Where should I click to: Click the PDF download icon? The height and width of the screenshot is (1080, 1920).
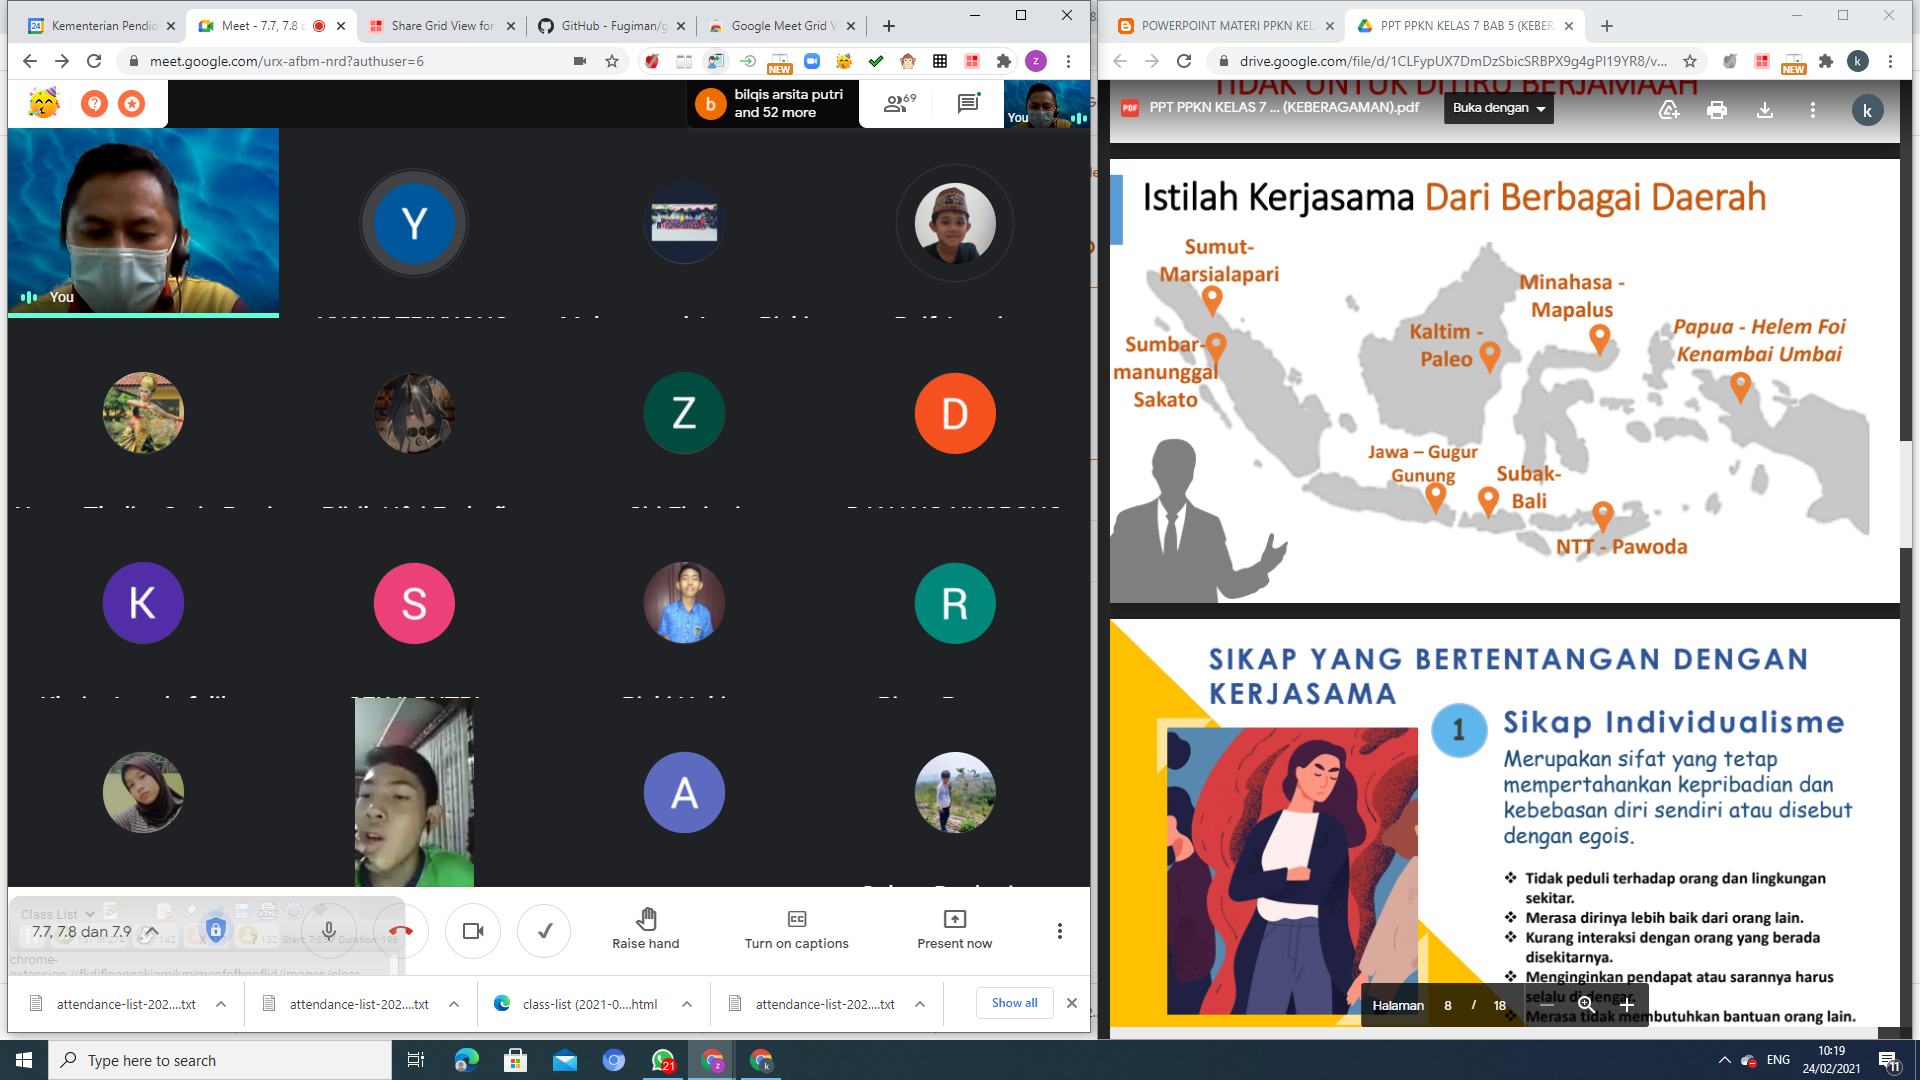[x=1765, y=110]
